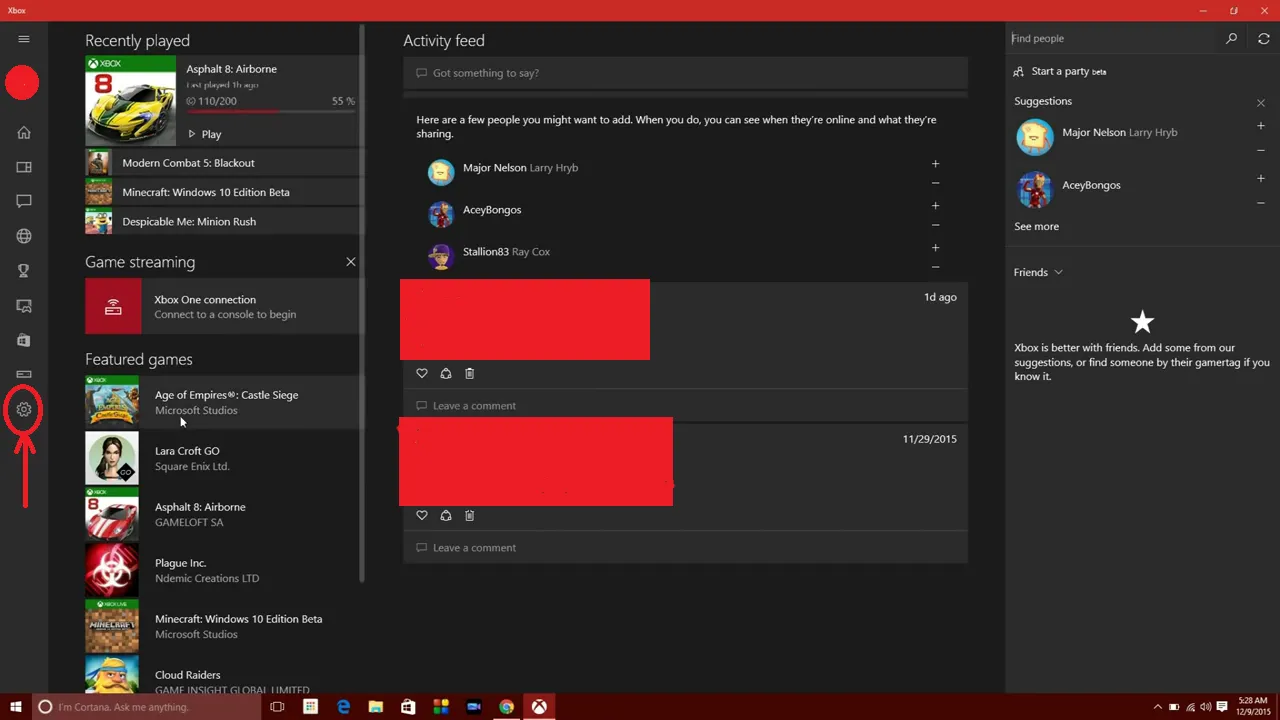
Task: Click Cortana Ask me anything box
Action: pyautogui.click(x=145, y=707)
